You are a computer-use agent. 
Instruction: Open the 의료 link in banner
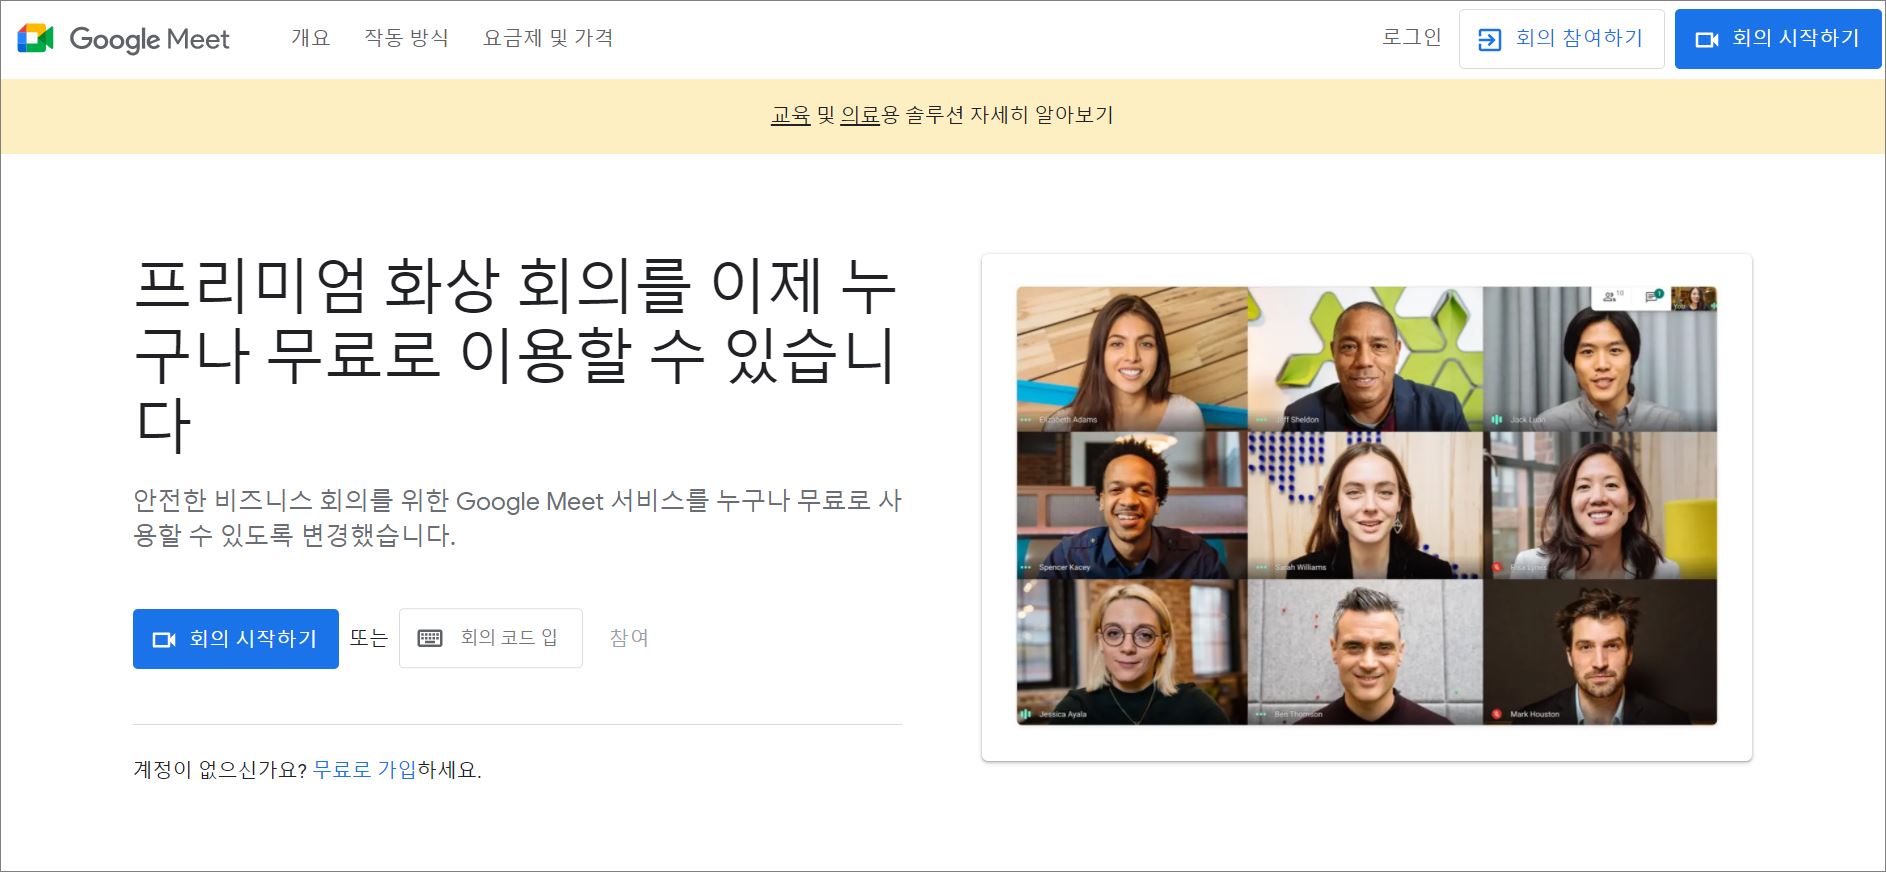point(859,115)
